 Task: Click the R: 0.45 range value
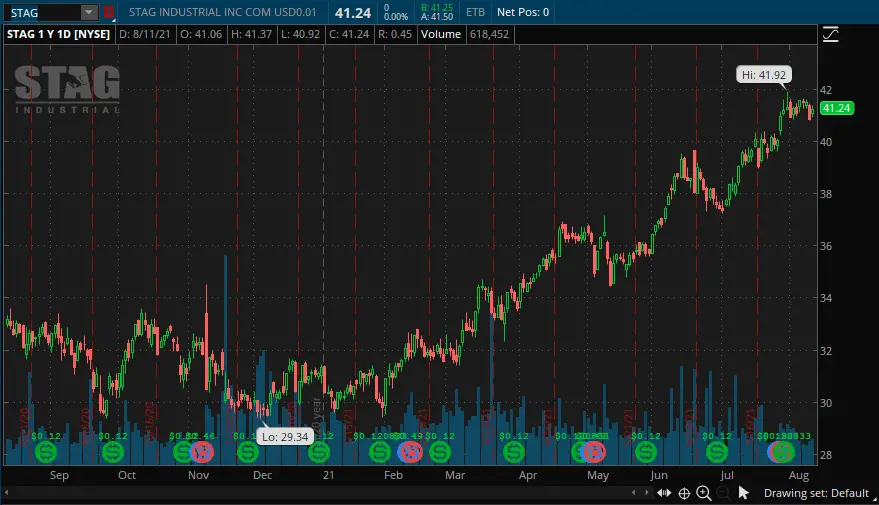[x=395, y=34]
